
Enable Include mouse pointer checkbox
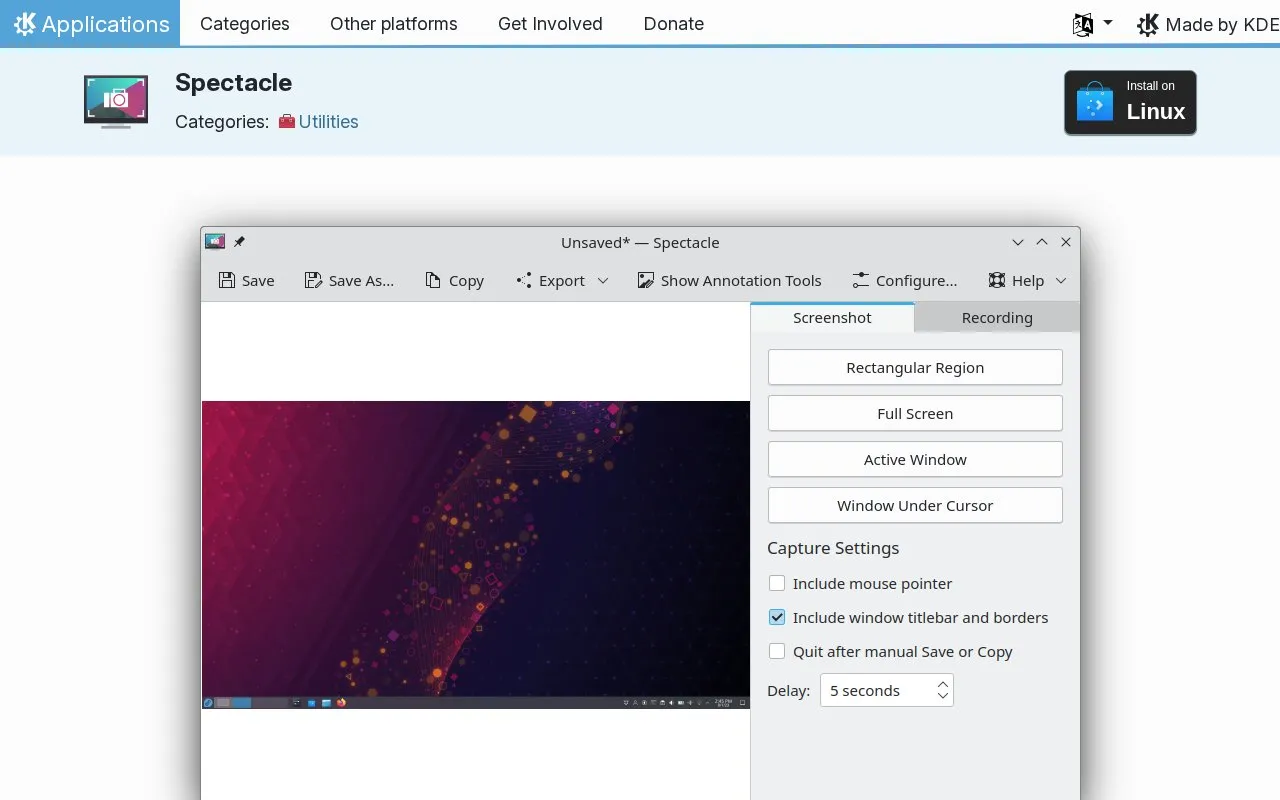point(777,583)
